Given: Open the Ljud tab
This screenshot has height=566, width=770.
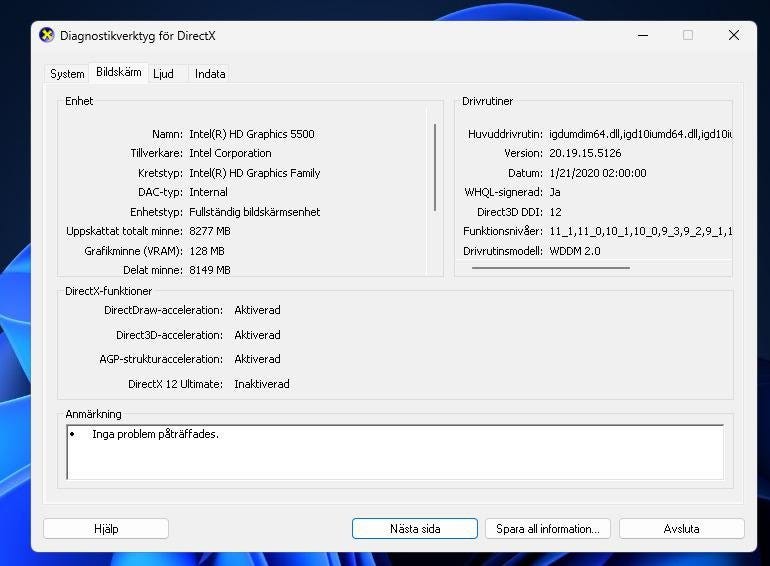Looking at the screenshot, I should coord(163,74).
